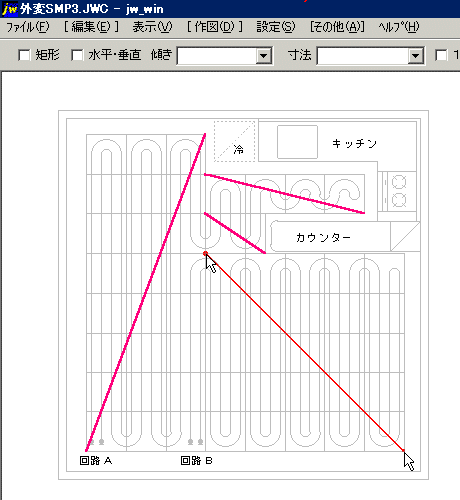Image resolution: width=460 pixels, height=500 pixels.
Task: Open the [編集(E)] menu
Action: click(91, 27)
